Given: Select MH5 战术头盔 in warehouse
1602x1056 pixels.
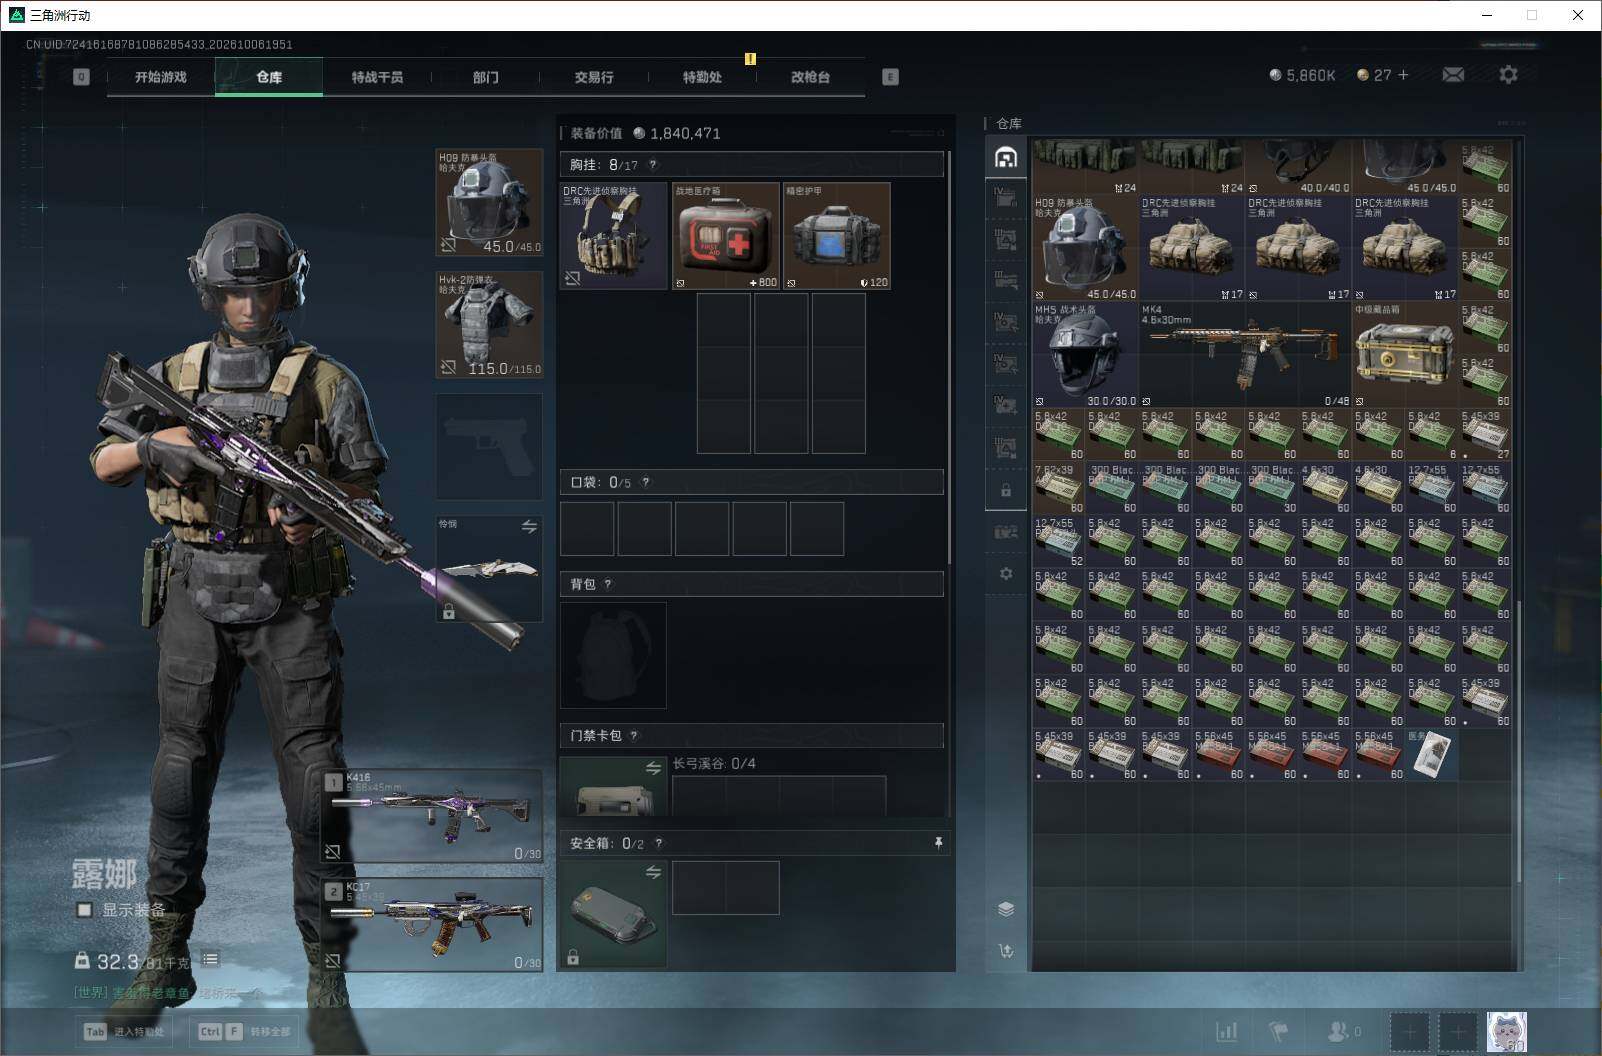Looking at the screenshot, I should click(x=1085, y=355).
